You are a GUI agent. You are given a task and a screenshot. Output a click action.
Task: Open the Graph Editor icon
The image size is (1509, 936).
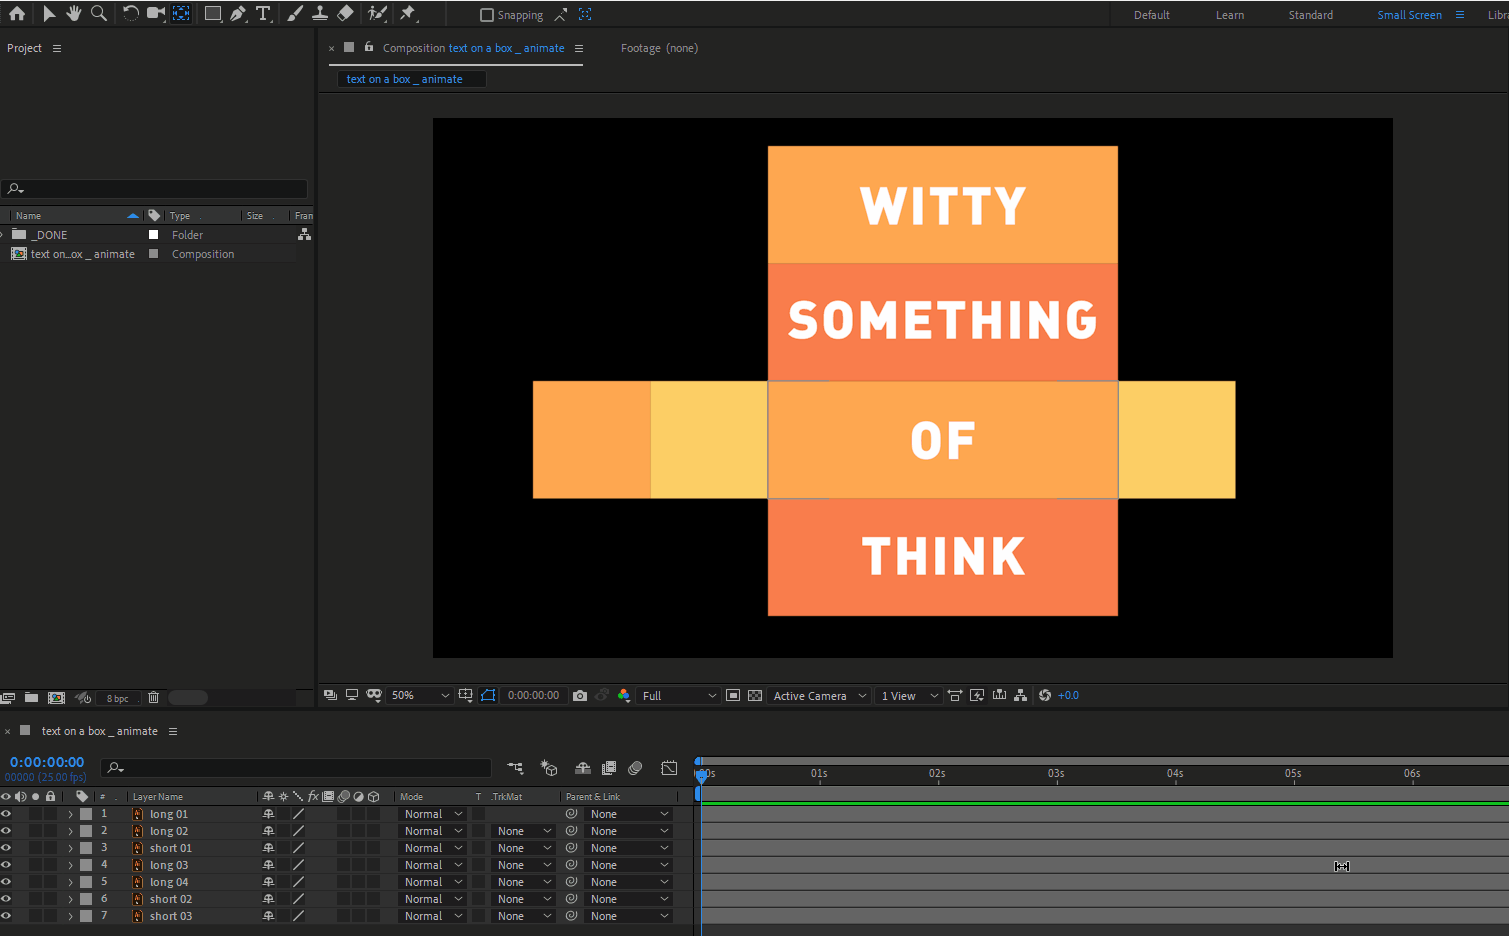pos(669,768)
